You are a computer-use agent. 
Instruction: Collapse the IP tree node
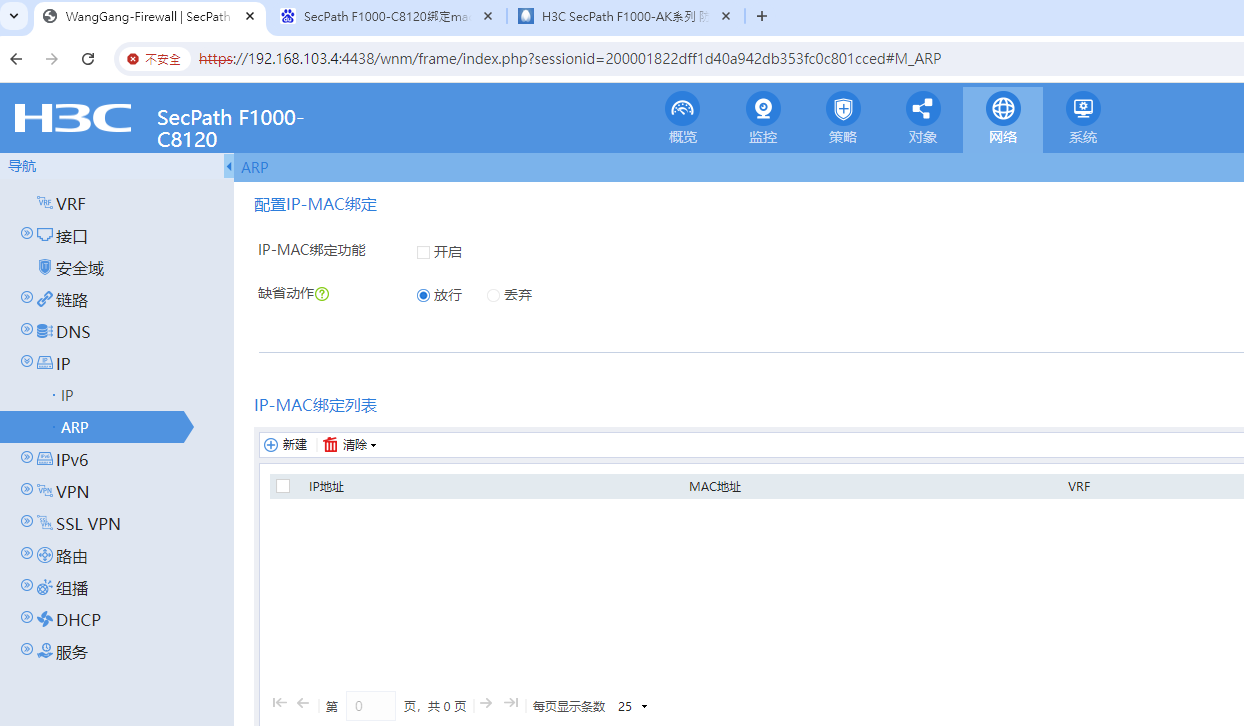pos(27,361)
